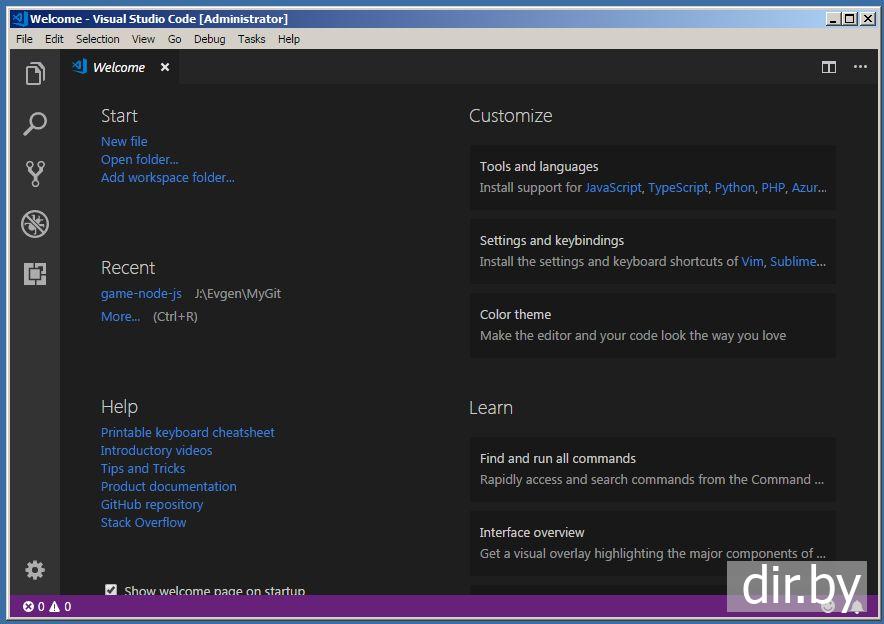This screenshot has width=884, height=624.
Task: Click the Open folder link
Action: [x=139, y=160]
